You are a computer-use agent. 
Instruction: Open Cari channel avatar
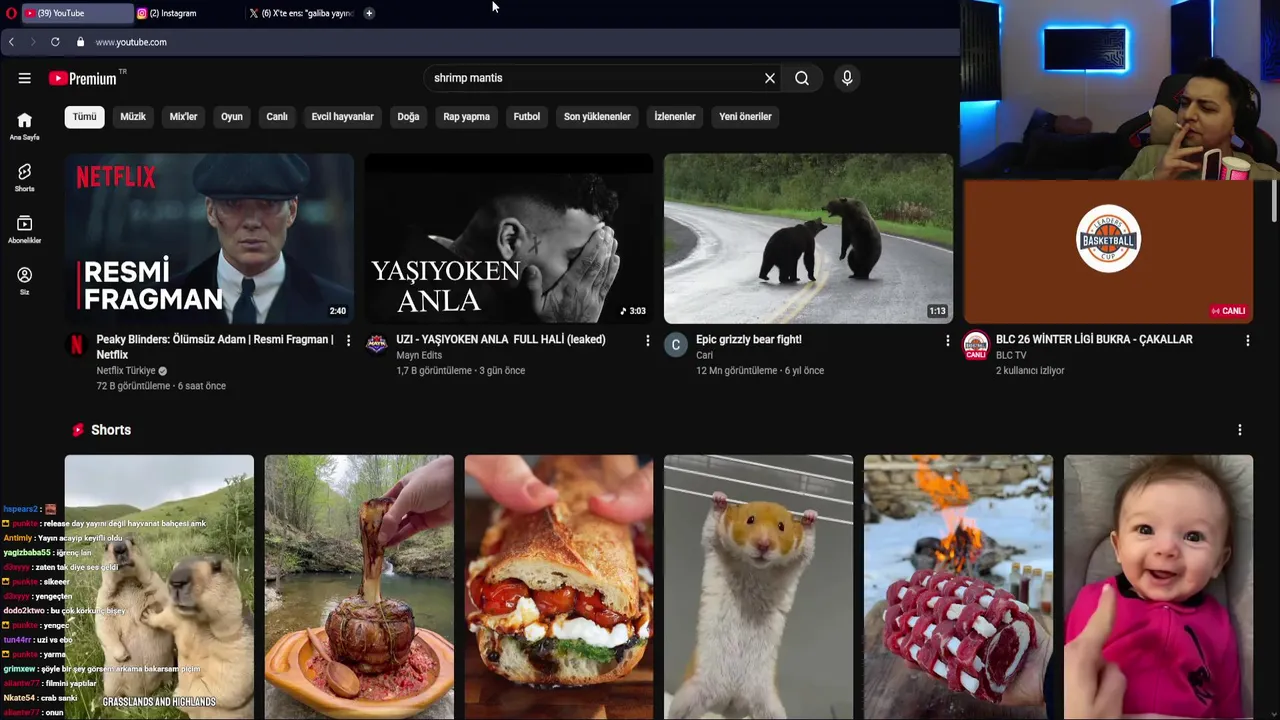tap(676, 345)
